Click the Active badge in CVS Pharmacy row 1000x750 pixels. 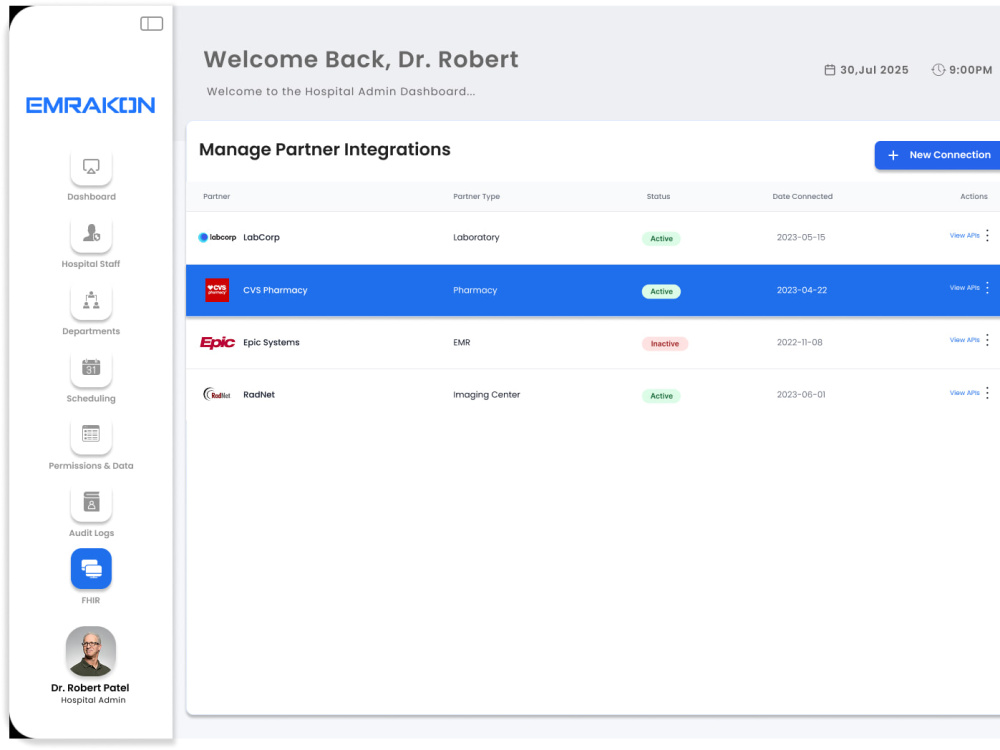(x=661, y=291)
